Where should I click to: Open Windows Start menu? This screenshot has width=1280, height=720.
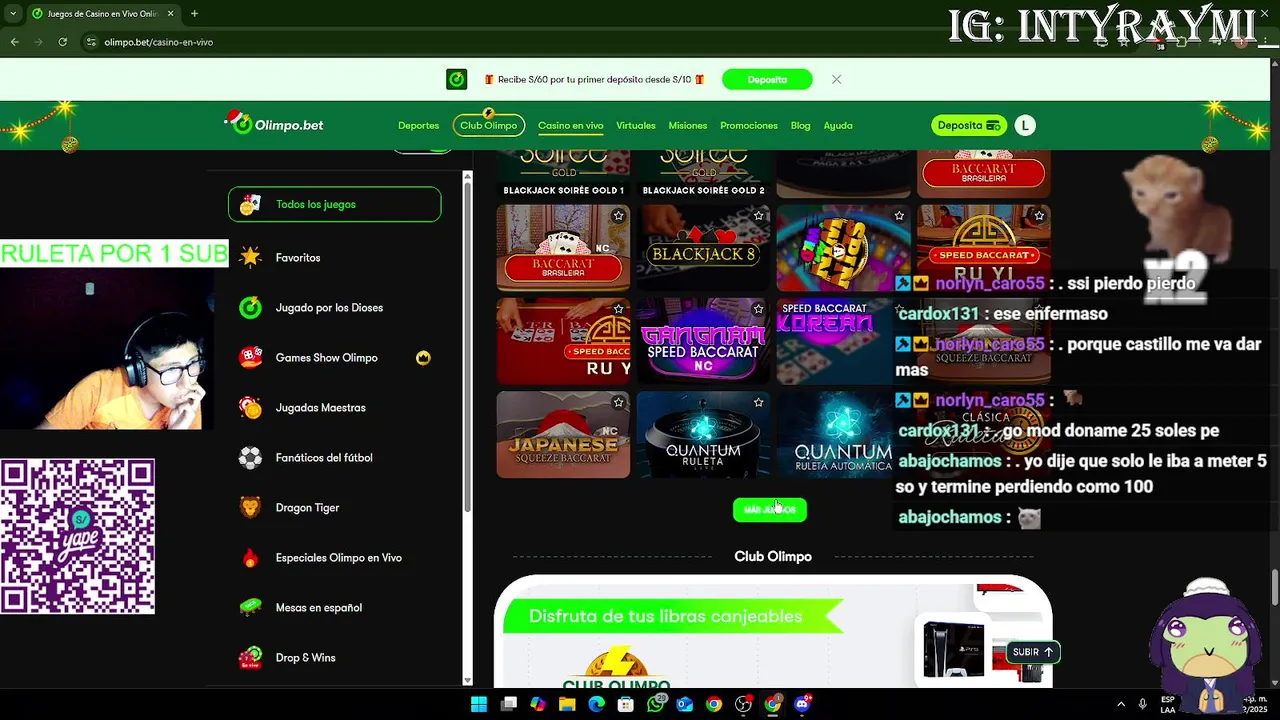click(x=479, y=704)
